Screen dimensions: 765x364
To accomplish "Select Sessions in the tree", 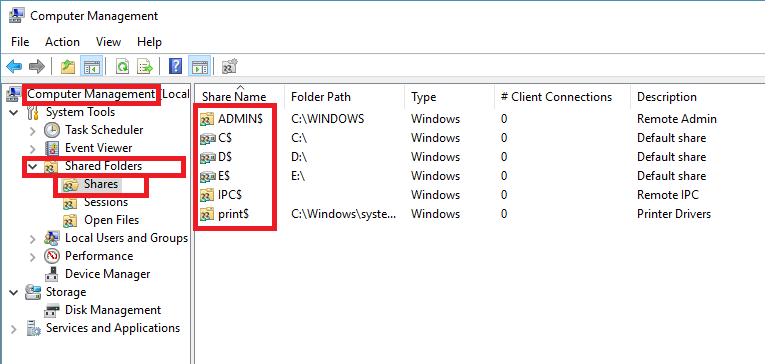I will (106, 202).
